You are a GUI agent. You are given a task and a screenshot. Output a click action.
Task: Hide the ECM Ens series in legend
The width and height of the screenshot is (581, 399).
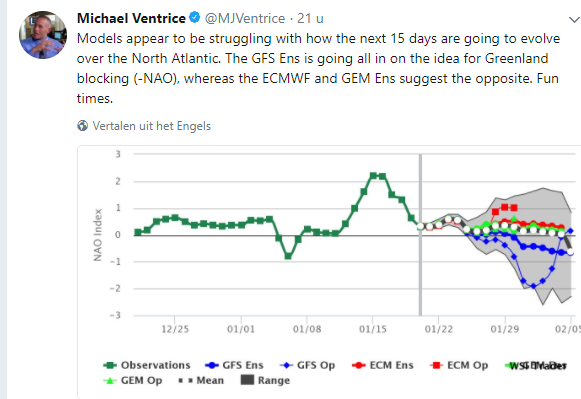(383, 365)
